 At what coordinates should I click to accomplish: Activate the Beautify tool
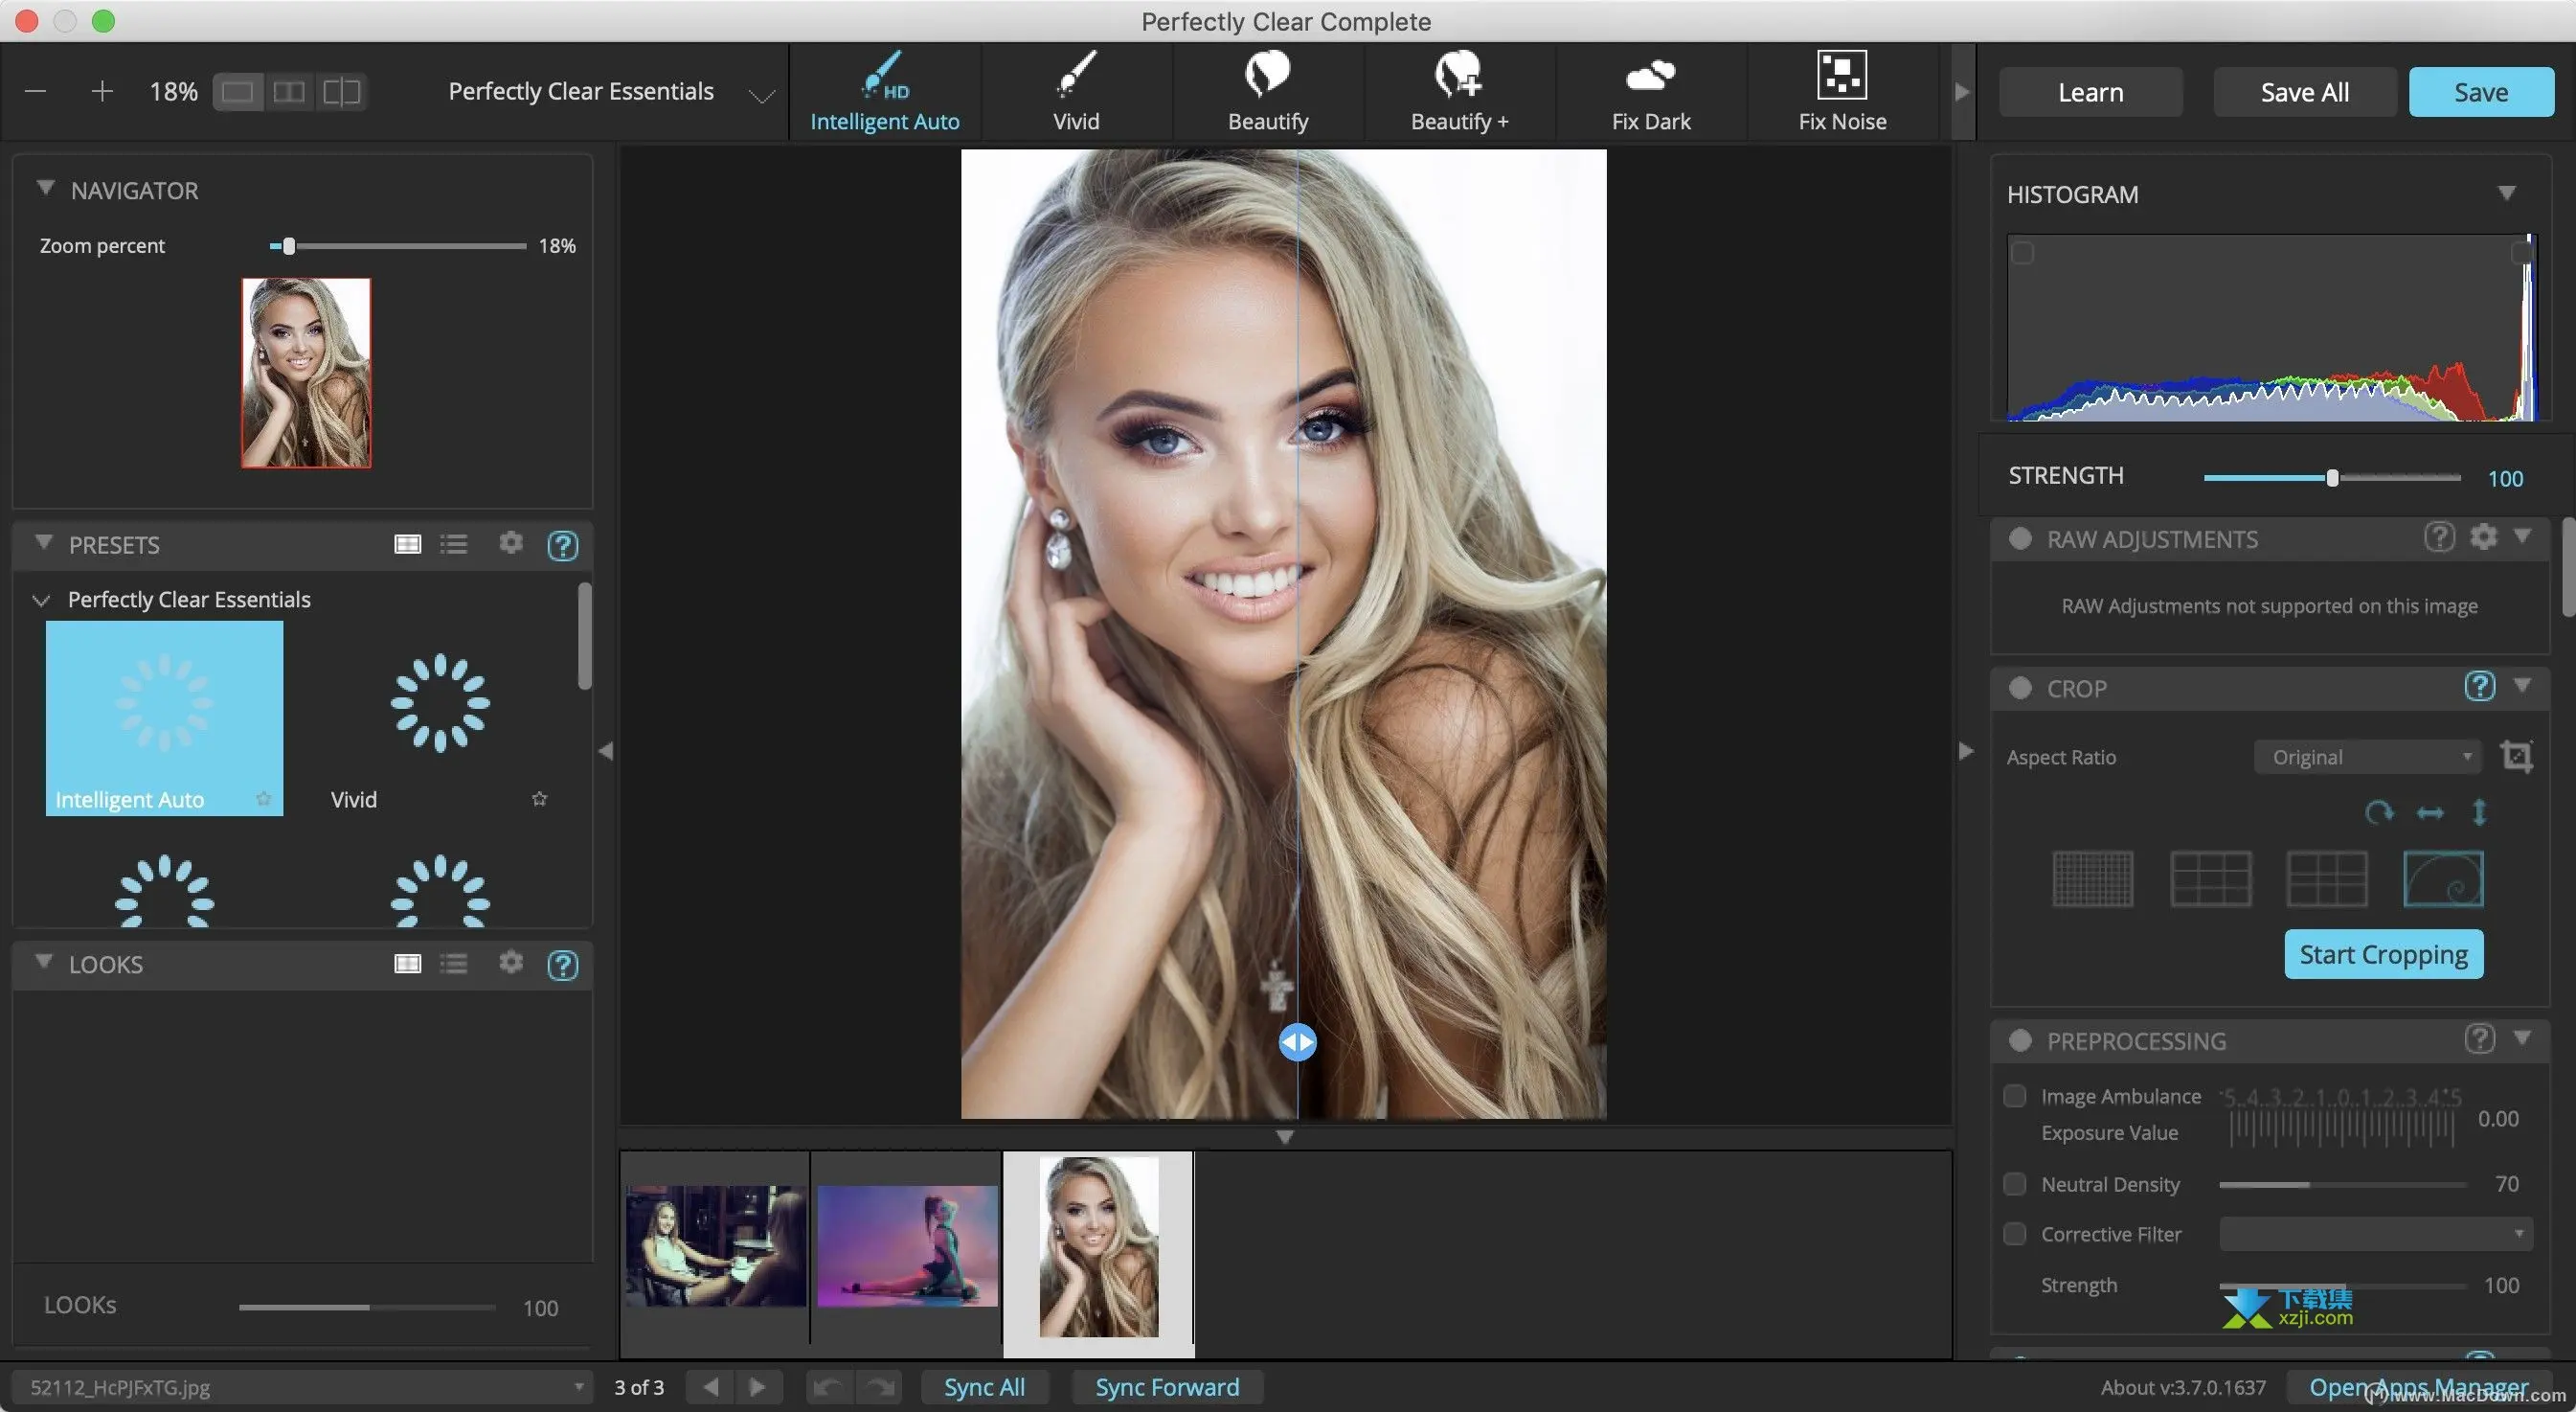[1267, 90]
